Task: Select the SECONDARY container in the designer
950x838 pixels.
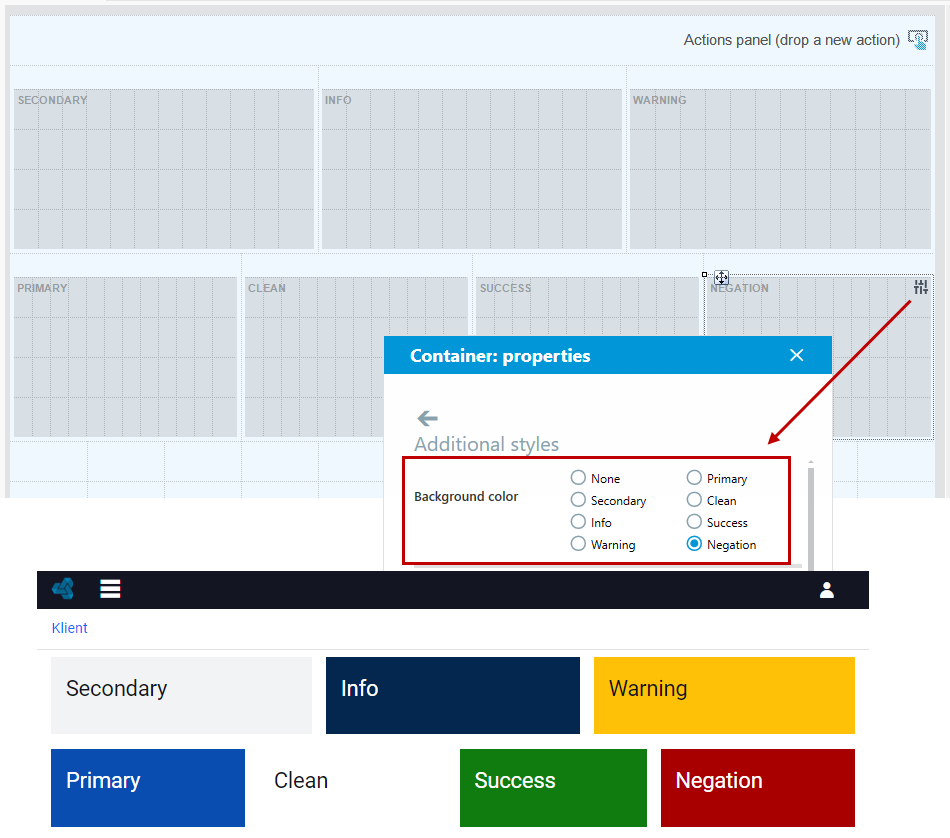Action: [x=164, y=169]
